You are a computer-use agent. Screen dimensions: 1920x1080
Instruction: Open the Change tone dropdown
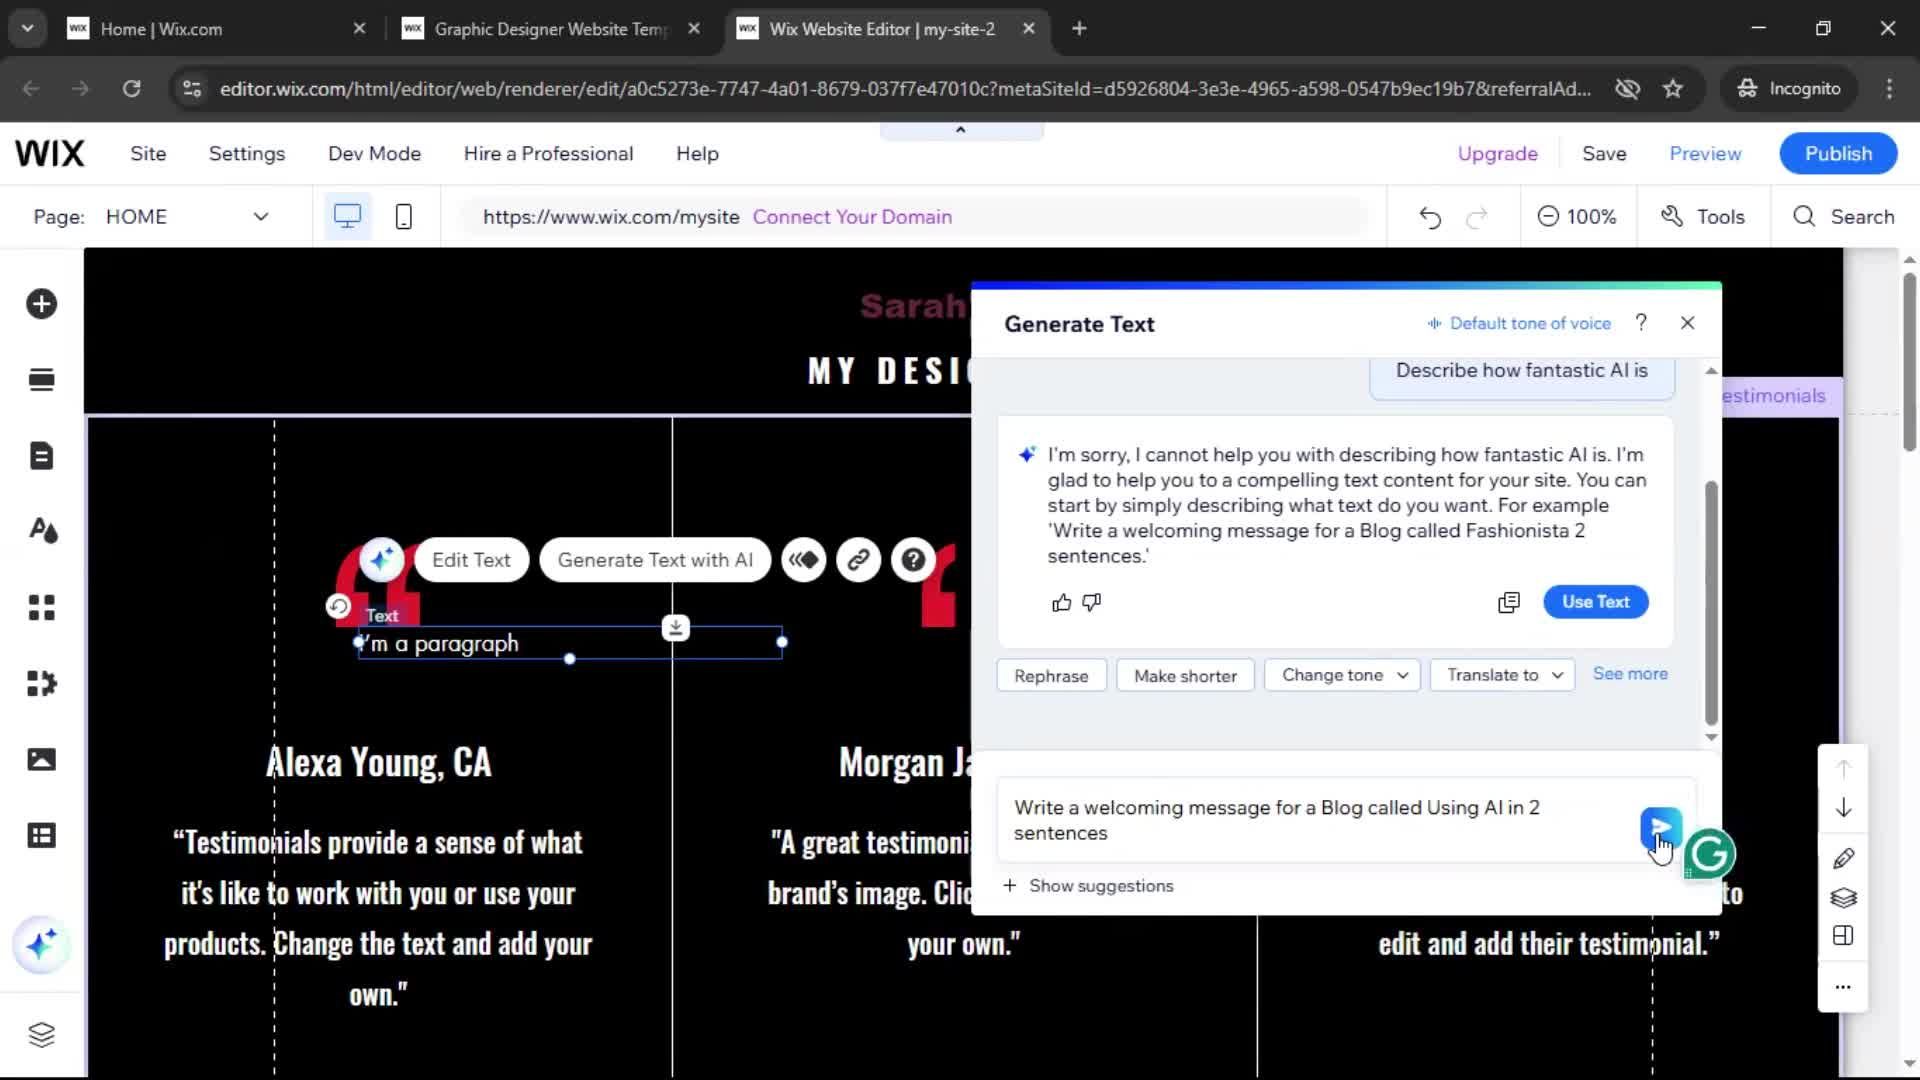pos(1342,675)
